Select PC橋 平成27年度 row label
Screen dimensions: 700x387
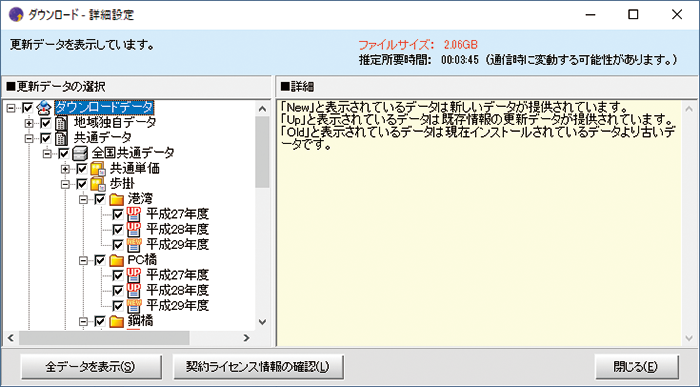[177, 275]
